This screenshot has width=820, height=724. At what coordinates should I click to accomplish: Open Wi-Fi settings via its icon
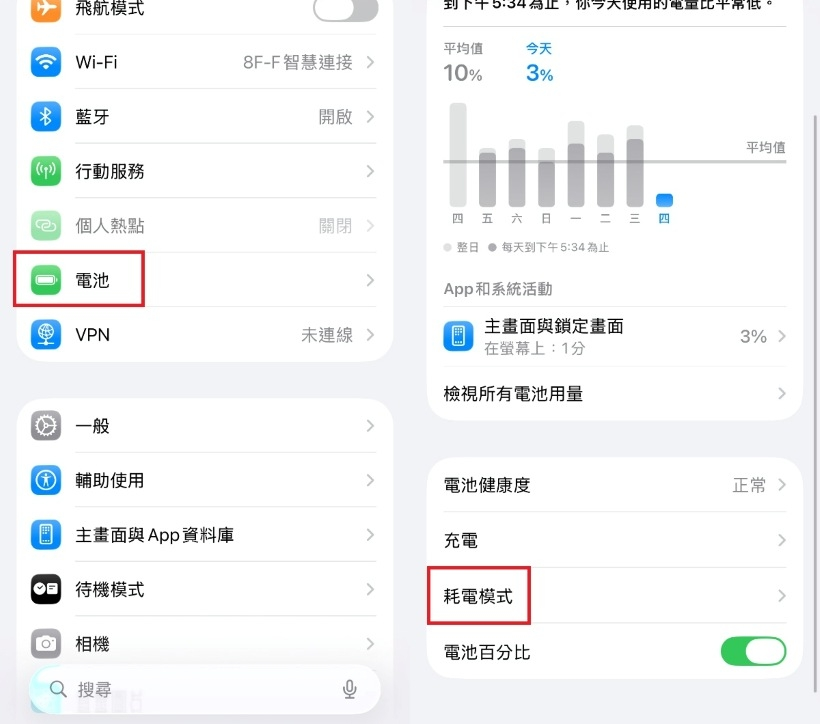click(46, 62)
